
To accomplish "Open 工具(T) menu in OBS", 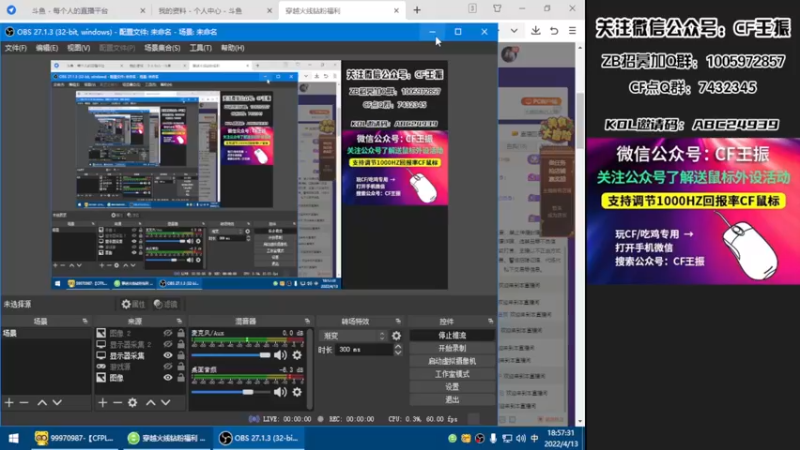I will click(201, 48).
